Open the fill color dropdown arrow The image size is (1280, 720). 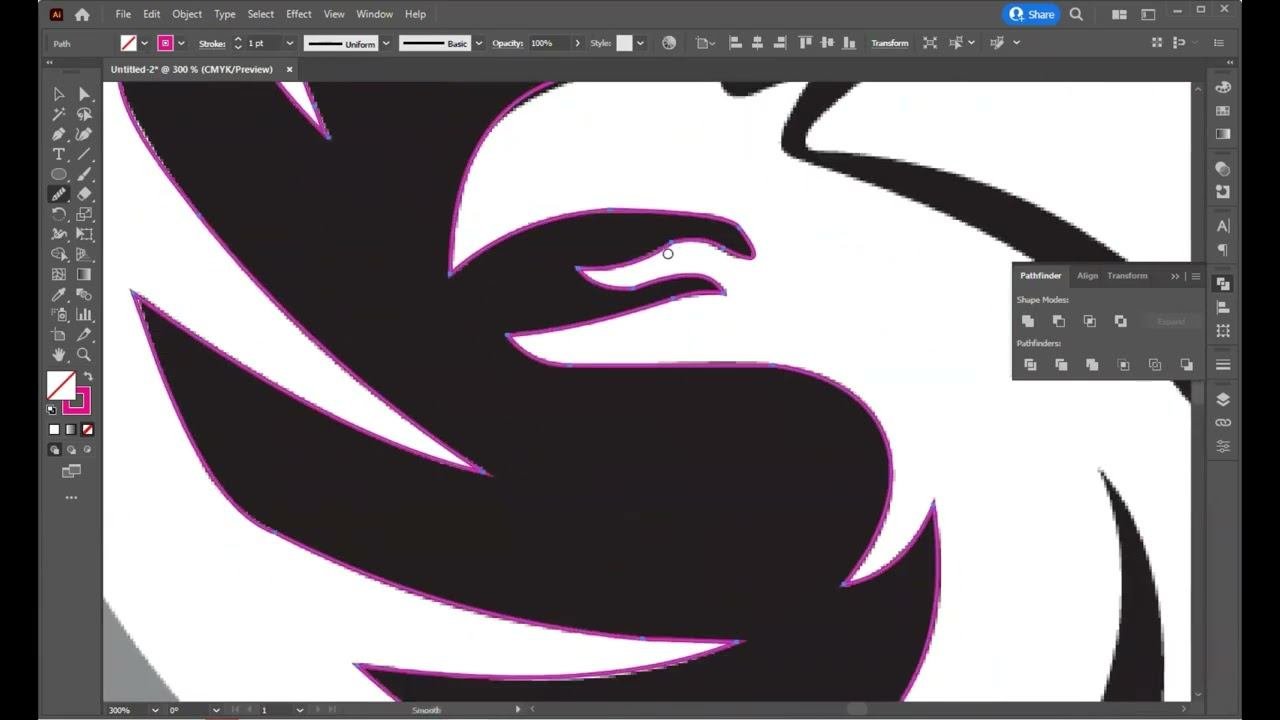[x=145, y=44]
